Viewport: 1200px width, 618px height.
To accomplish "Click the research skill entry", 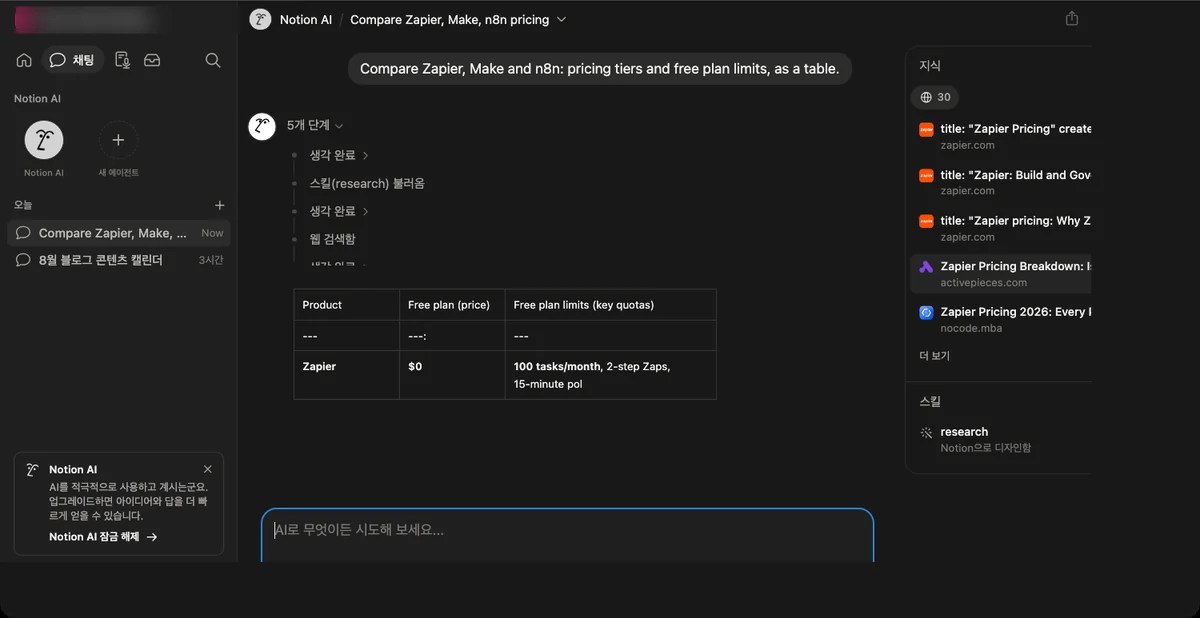I will pyautogui.click(x=1001, y=439).
